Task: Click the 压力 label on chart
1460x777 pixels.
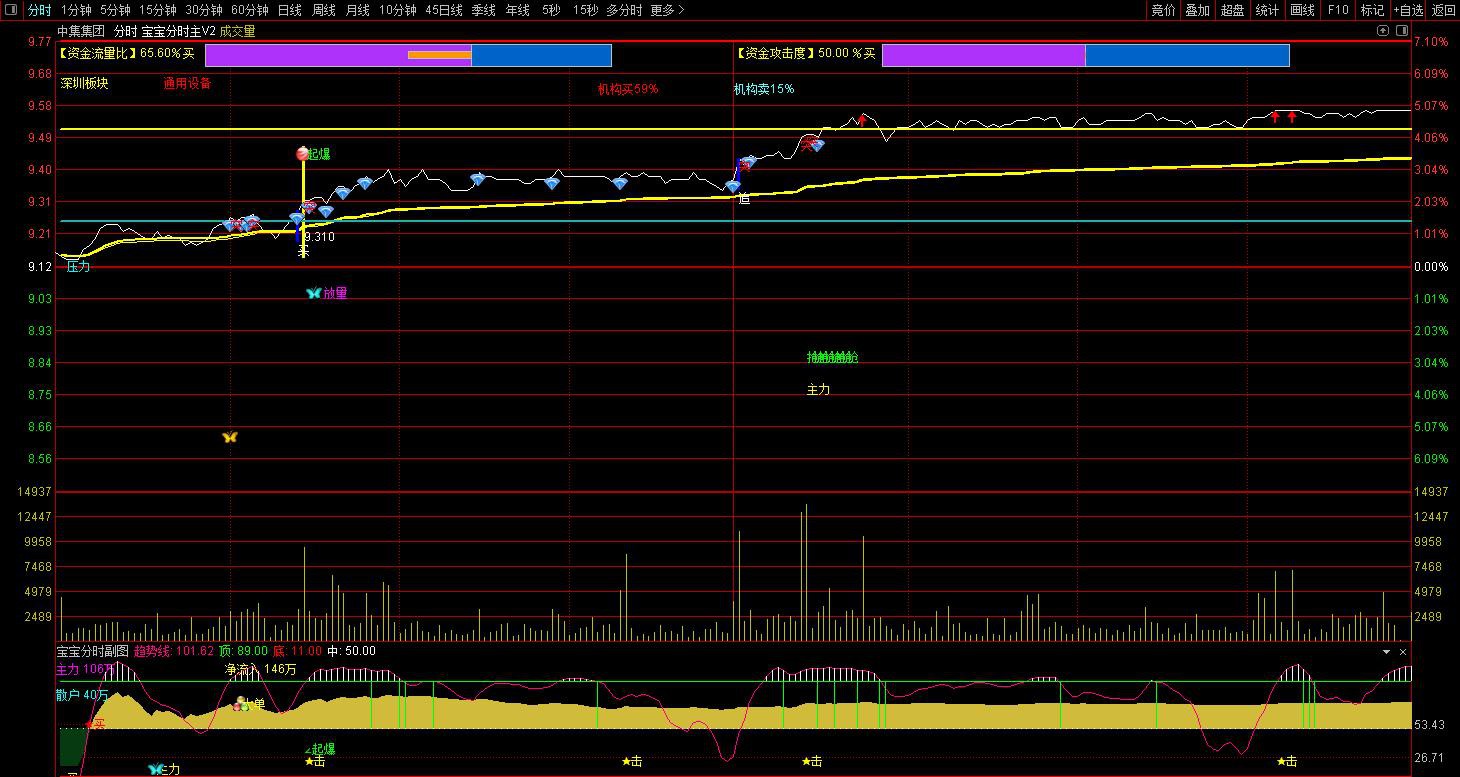Action: click(78, 267)
